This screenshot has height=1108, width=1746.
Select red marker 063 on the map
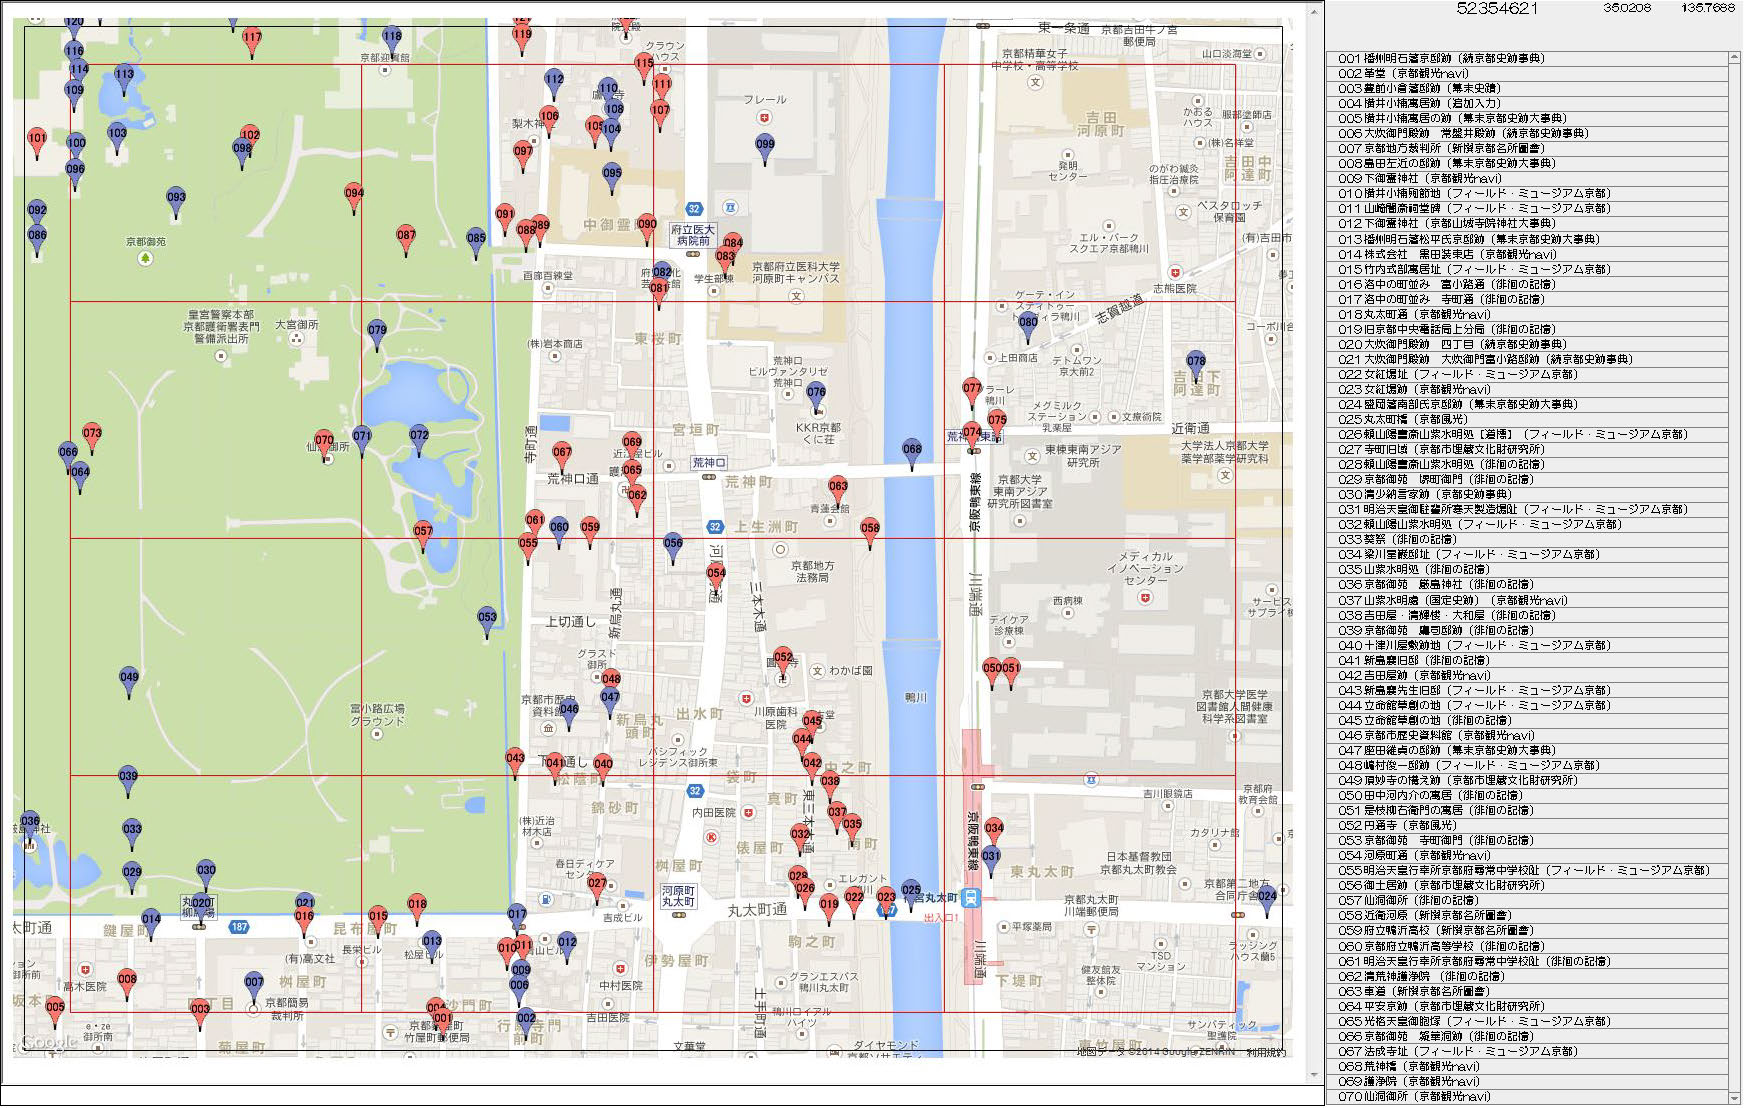pos(838,491)
